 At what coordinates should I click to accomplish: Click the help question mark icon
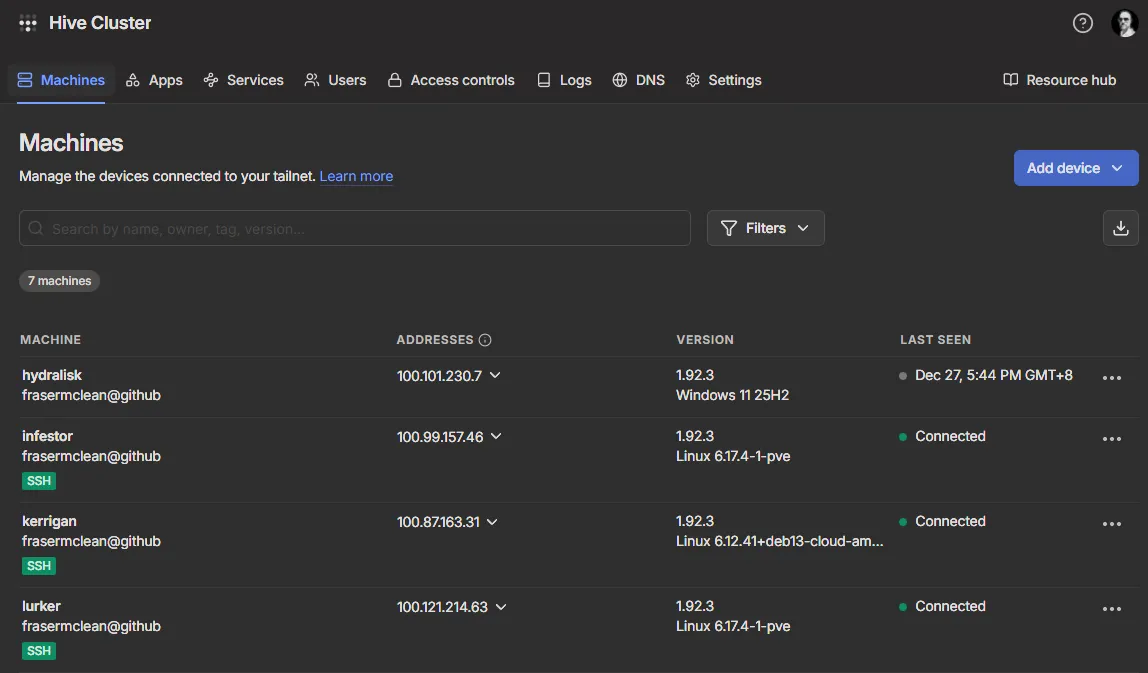(1082, 23)
